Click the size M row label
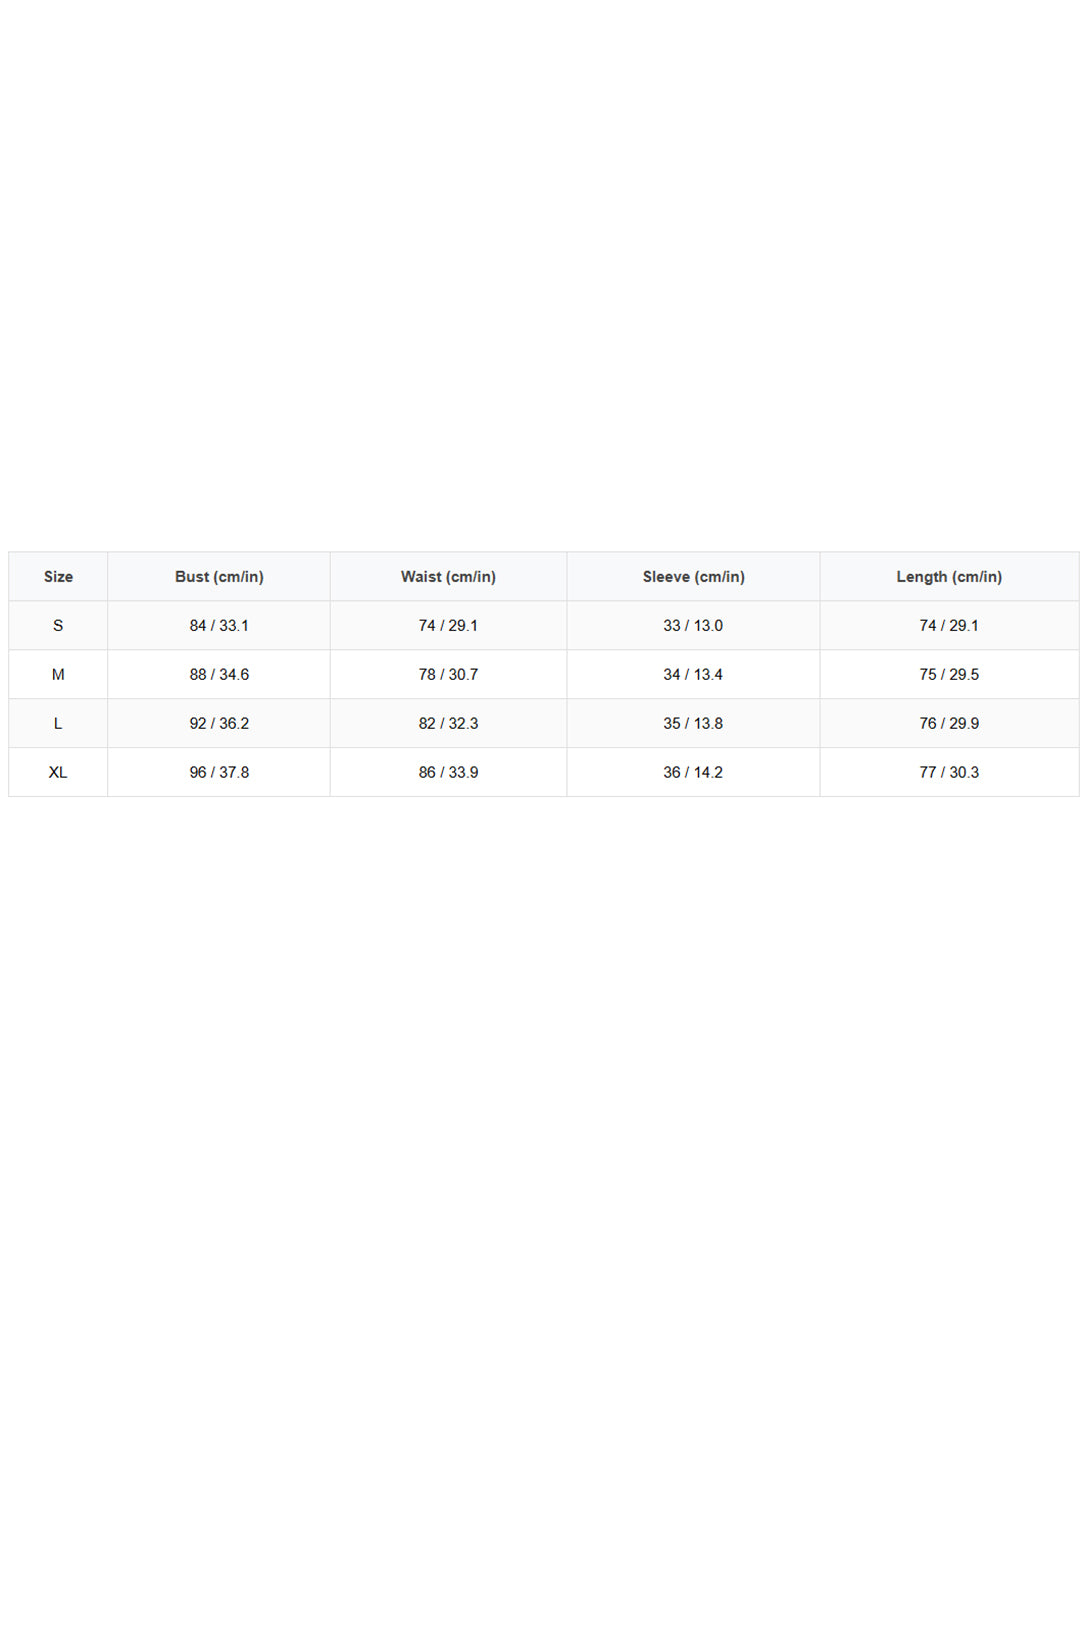The width and height of the screenshot is (1088, 1632). point(58,674)
